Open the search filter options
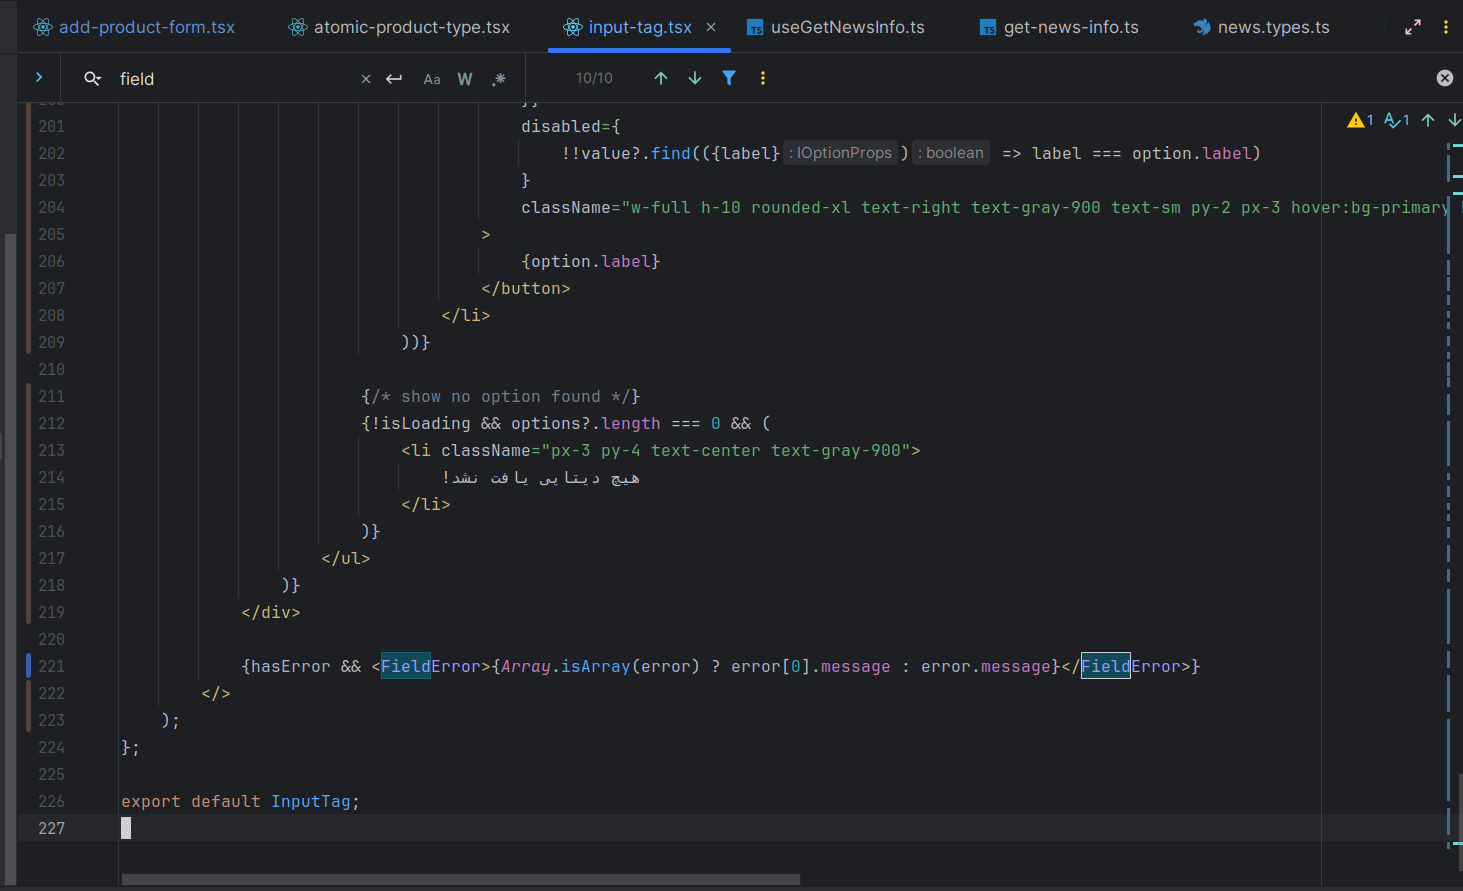This screenshot has height=891, width=1463. click(x=729, y=78)
